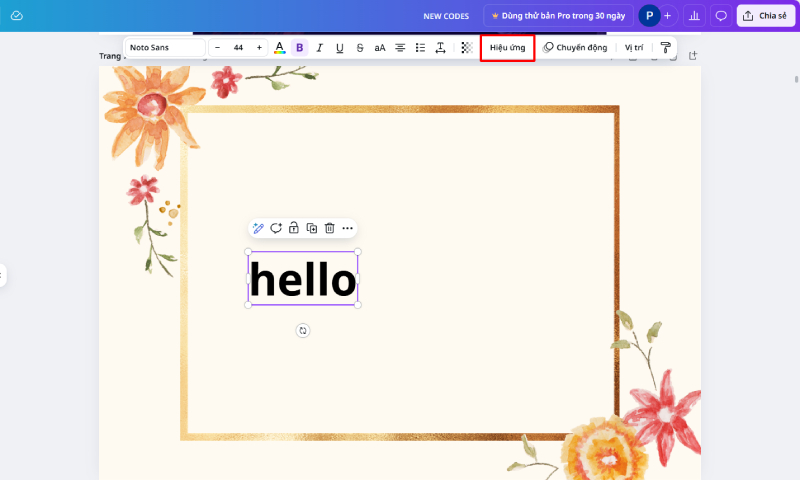Open the analytics bar chart icon
Image resolution: width=800 pixels, height=480 pixels.
coord(694,16)
